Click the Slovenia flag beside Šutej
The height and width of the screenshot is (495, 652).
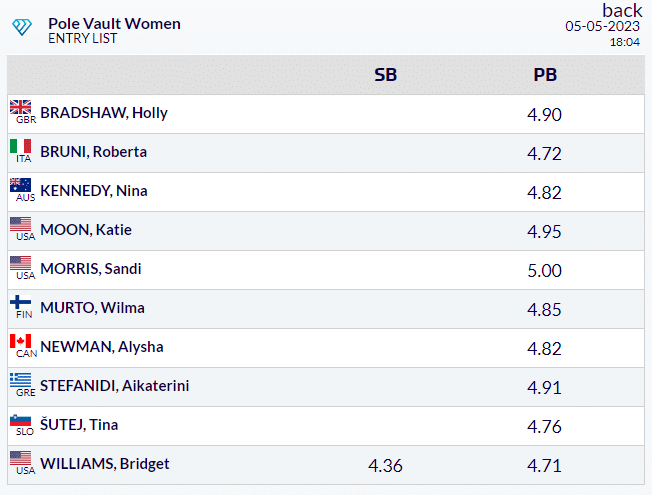[x=20, y=419]
